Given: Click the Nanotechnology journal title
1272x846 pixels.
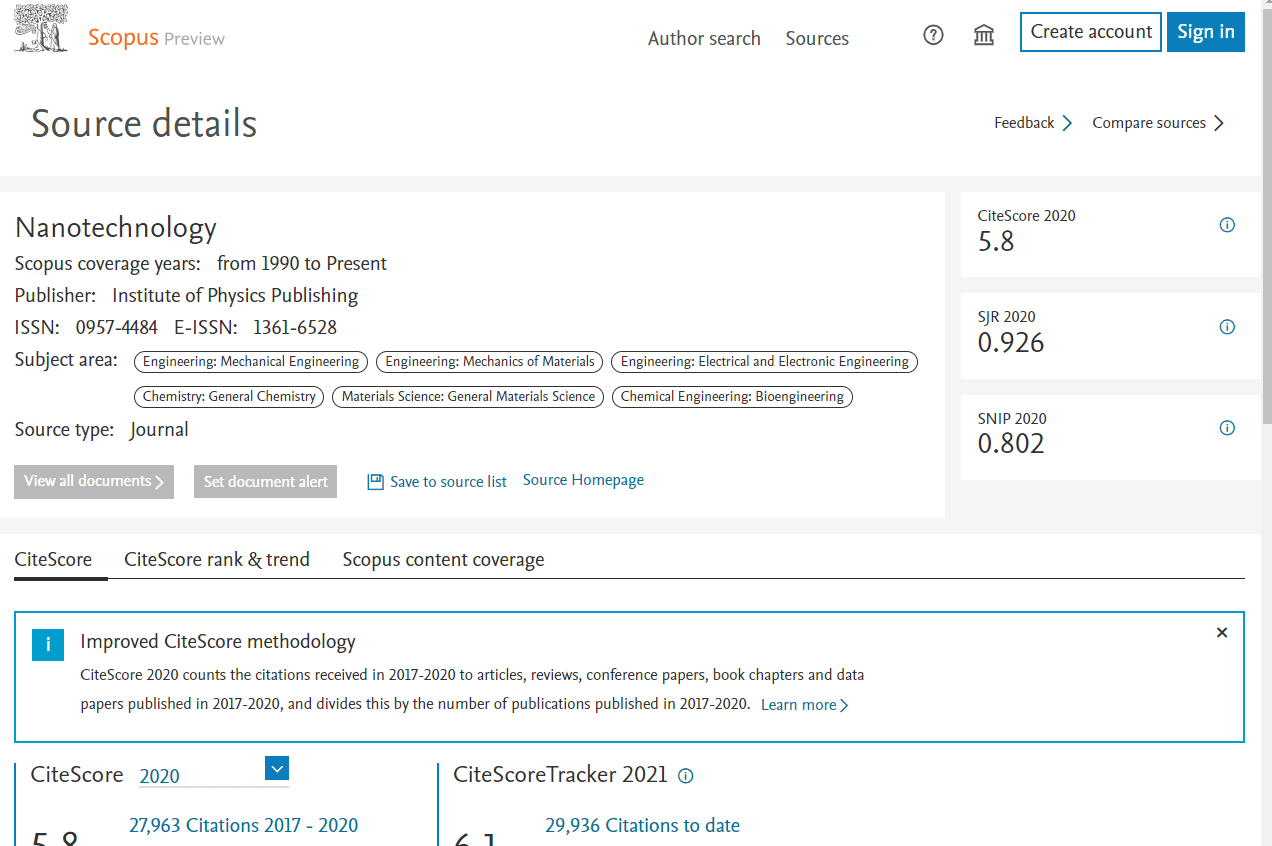Looking at the screenshot, I should coord(115,228).
